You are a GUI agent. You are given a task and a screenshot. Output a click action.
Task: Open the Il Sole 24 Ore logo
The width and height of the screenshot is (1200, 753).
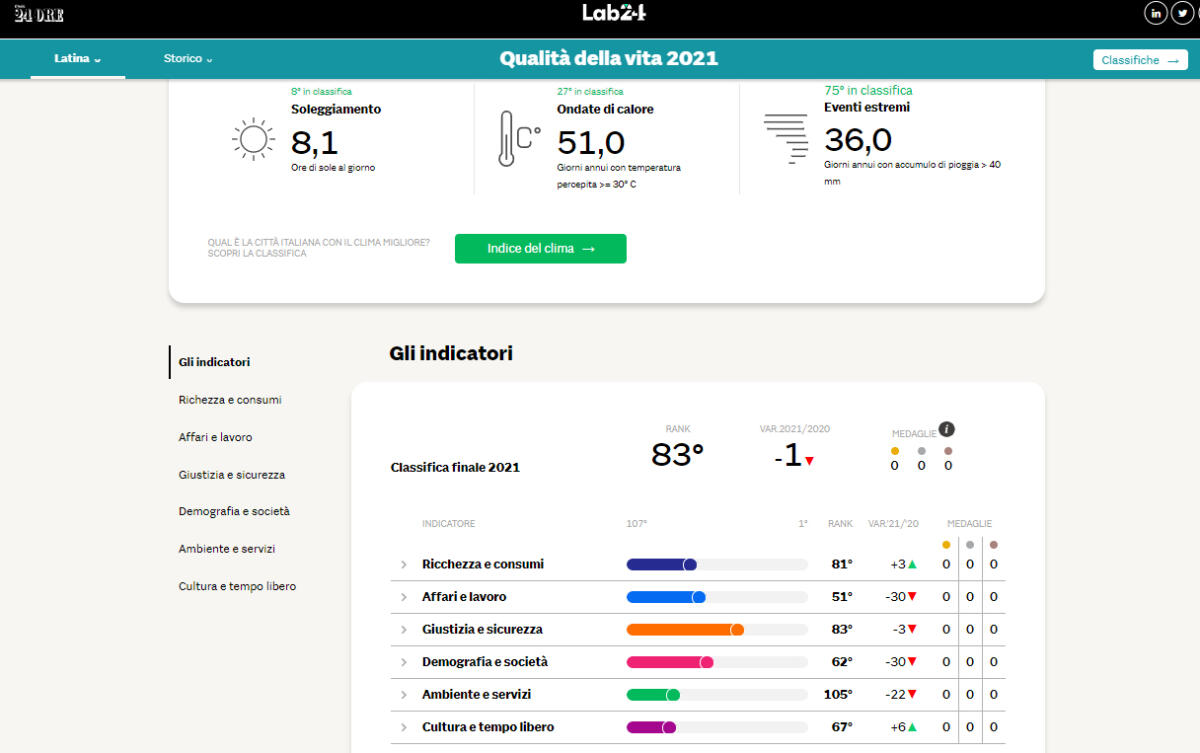(39, 14)
